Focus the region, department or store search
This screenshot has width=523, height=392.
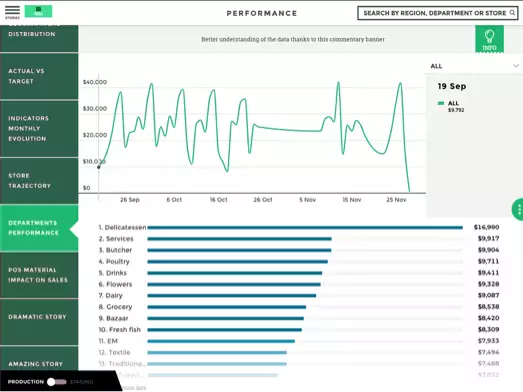point(438,13)
